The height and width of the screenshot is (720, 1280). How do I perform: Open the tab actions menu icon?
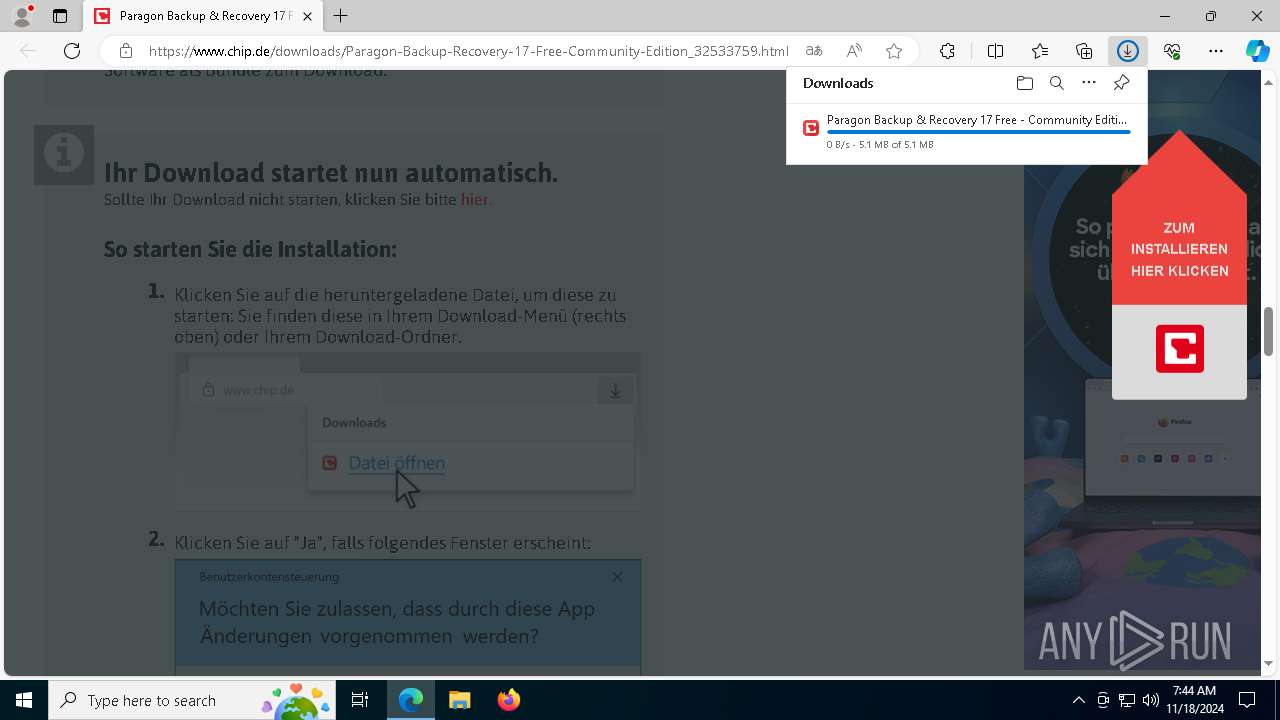pos(60,16)
